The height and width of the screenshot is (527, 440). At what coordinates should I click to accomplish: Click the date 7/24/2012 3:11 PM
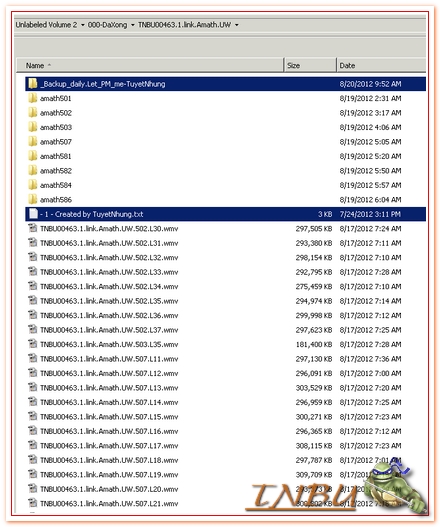point(370,214)
